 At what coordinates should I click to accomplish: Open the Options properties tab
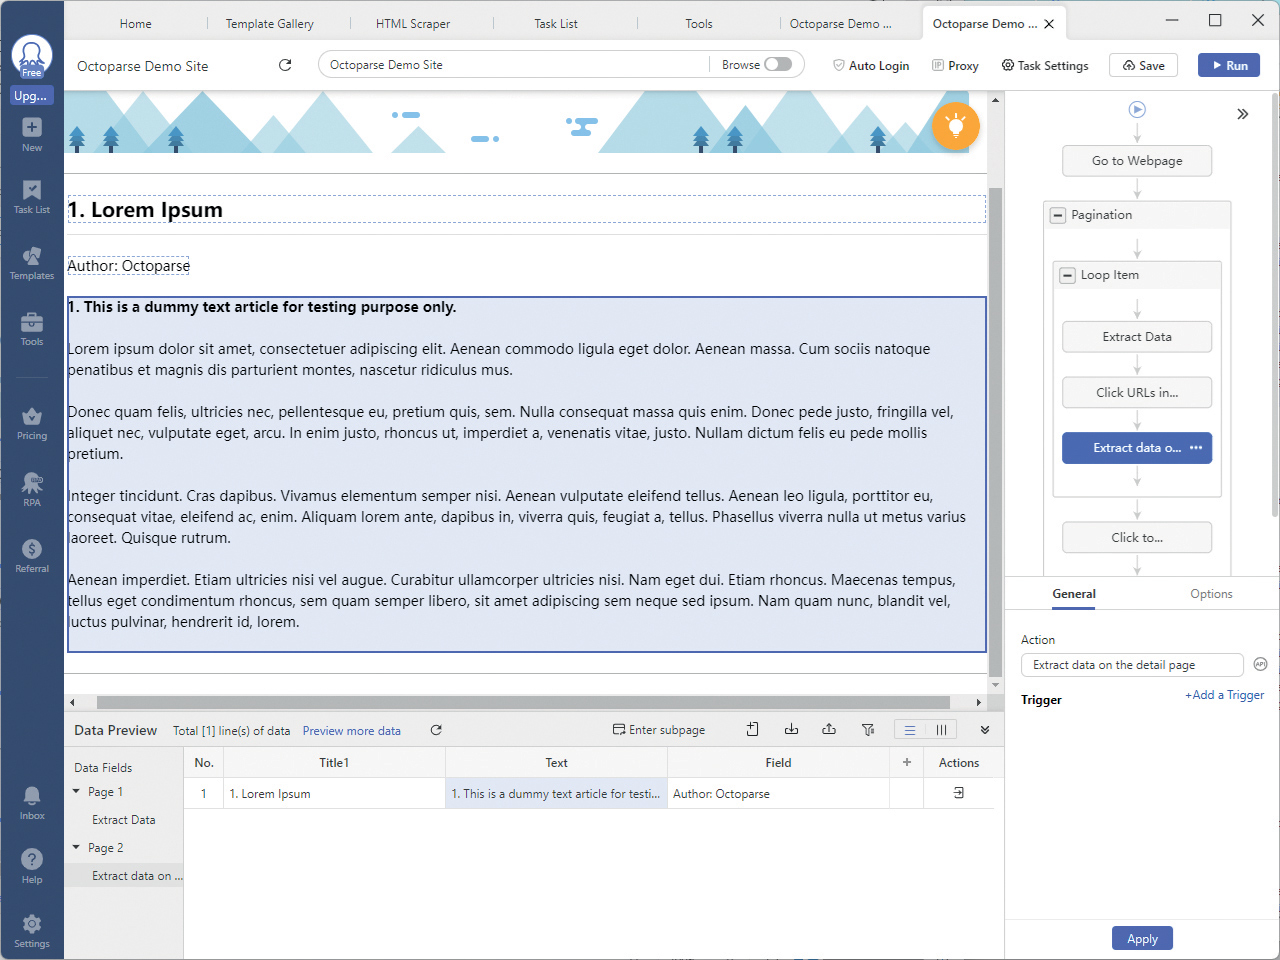pyautogui.click(x=1211, y=594)
